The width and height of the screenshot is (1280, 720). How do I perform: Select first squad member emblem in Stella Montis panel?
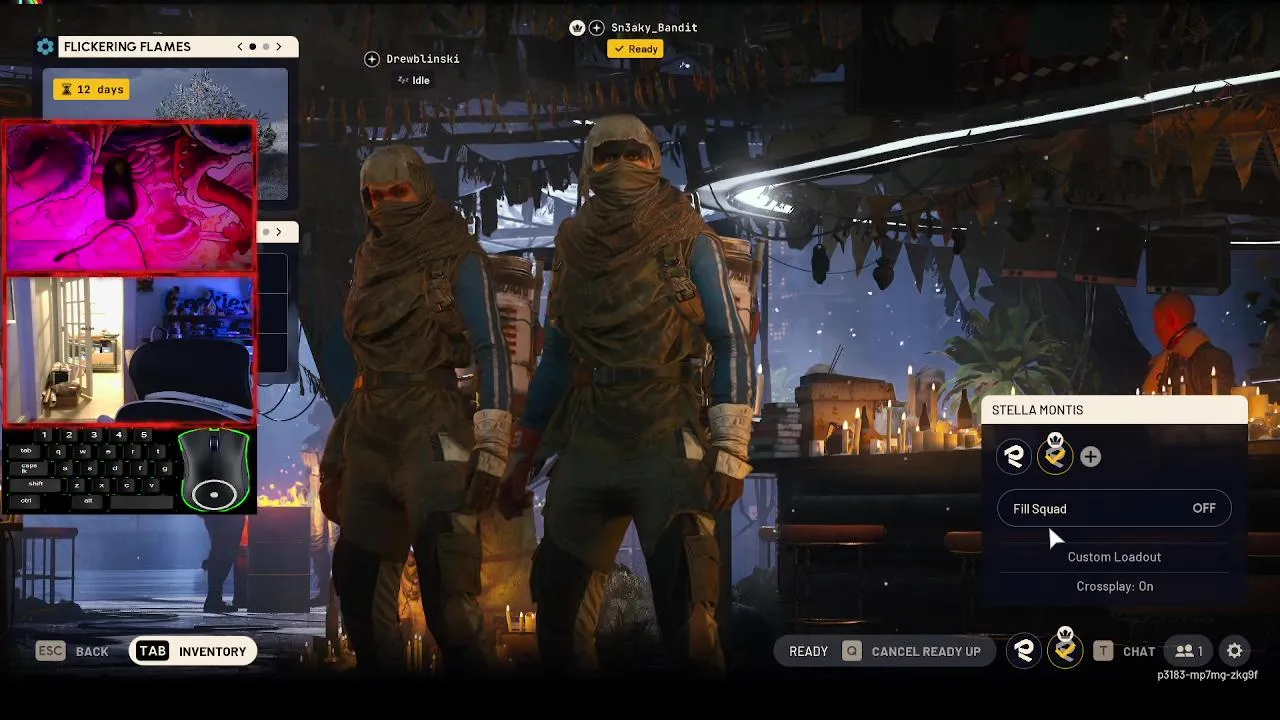coord(1014,457)
